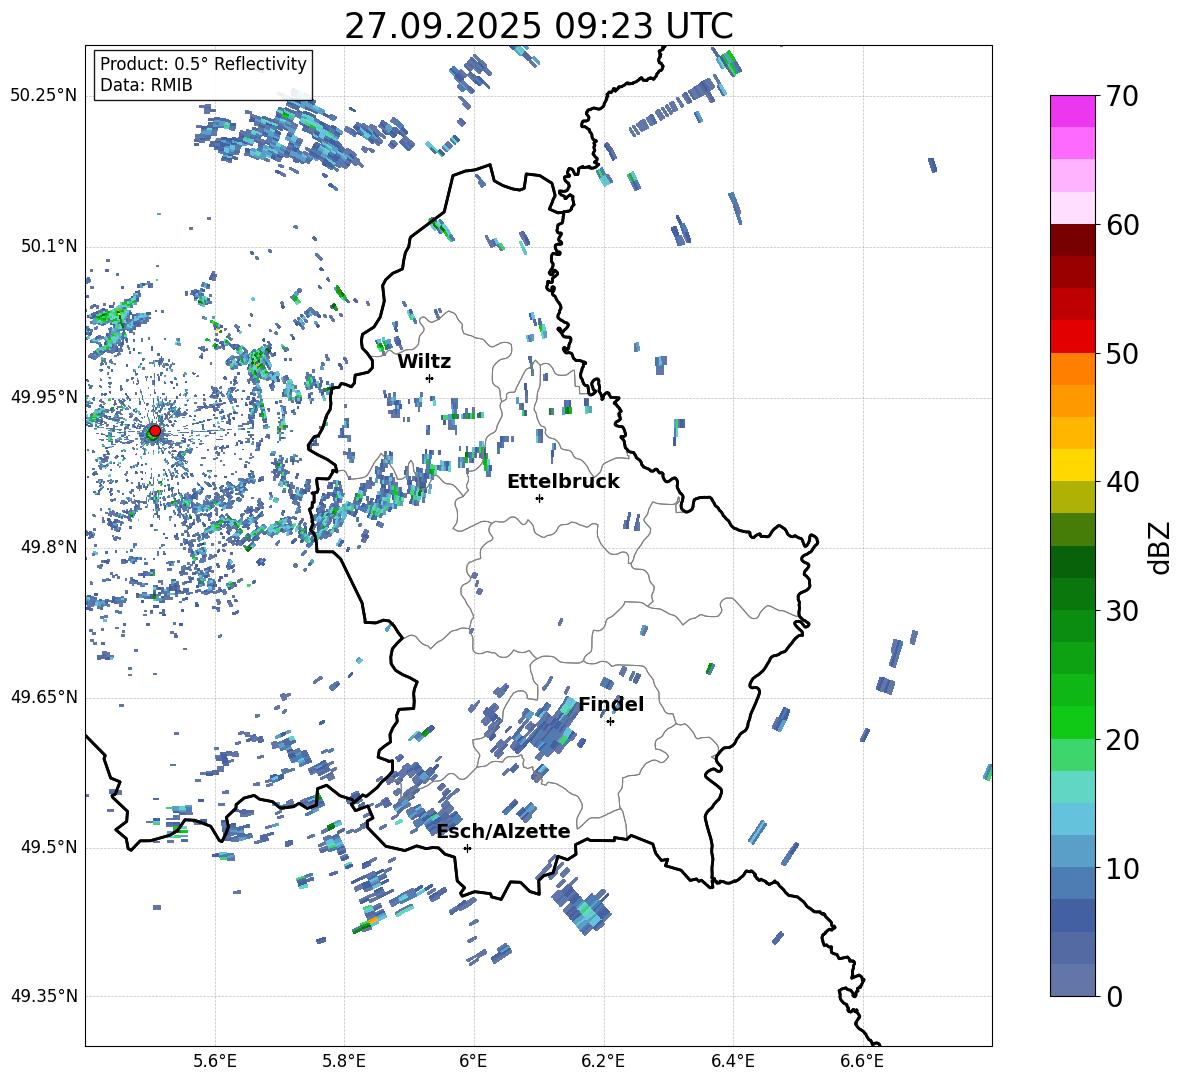This screenshot has height=1081, width=1184.
Task: Select the Wiltz city label
Action: (424, 361)
